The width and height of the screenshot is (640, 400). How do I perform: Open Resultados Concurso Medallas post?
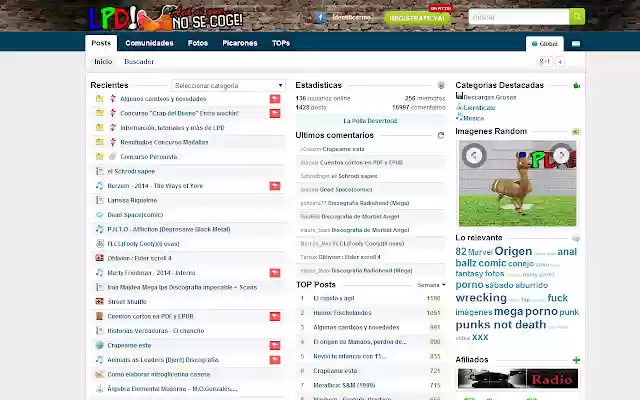pyautogui.click(x=164, y=142)
